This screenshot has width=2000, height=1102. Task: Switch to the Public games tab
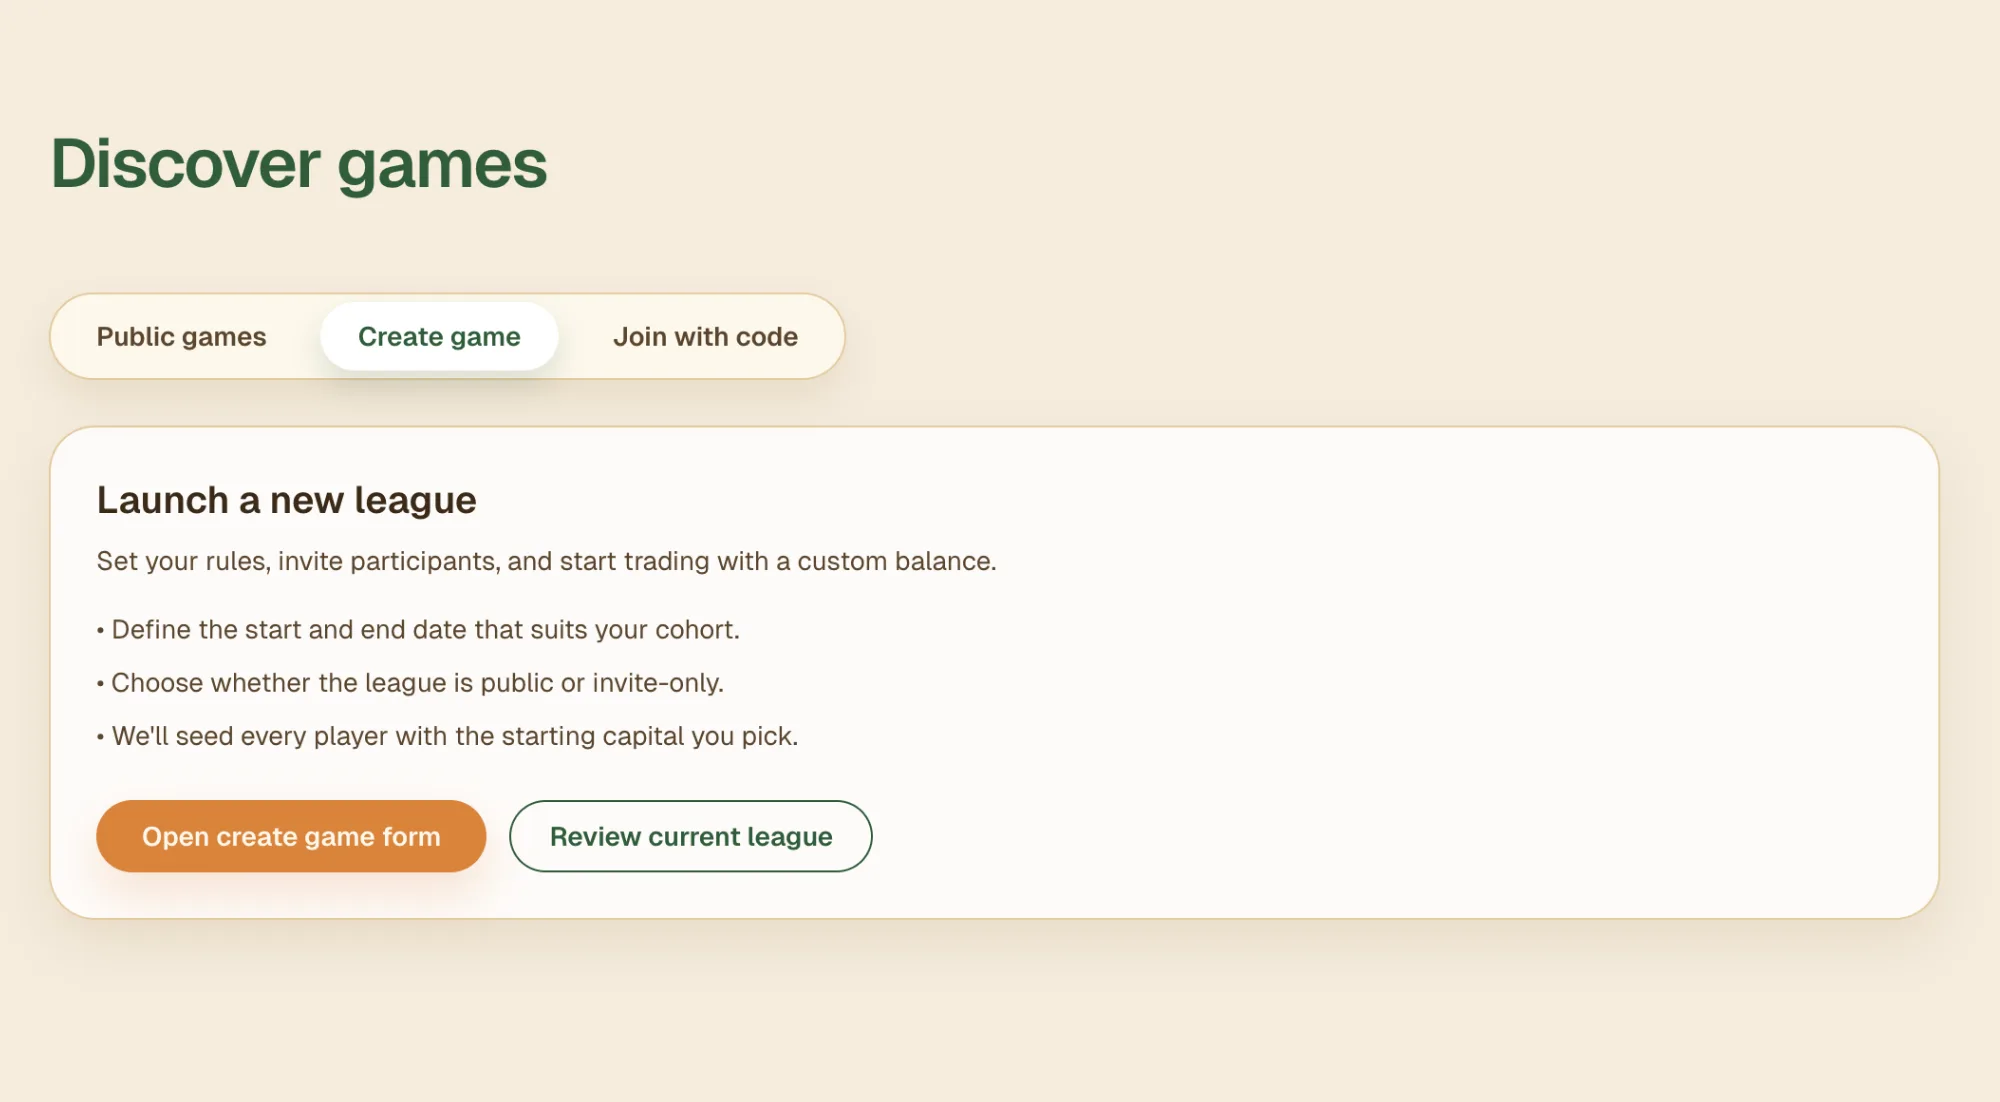(181, 337)
